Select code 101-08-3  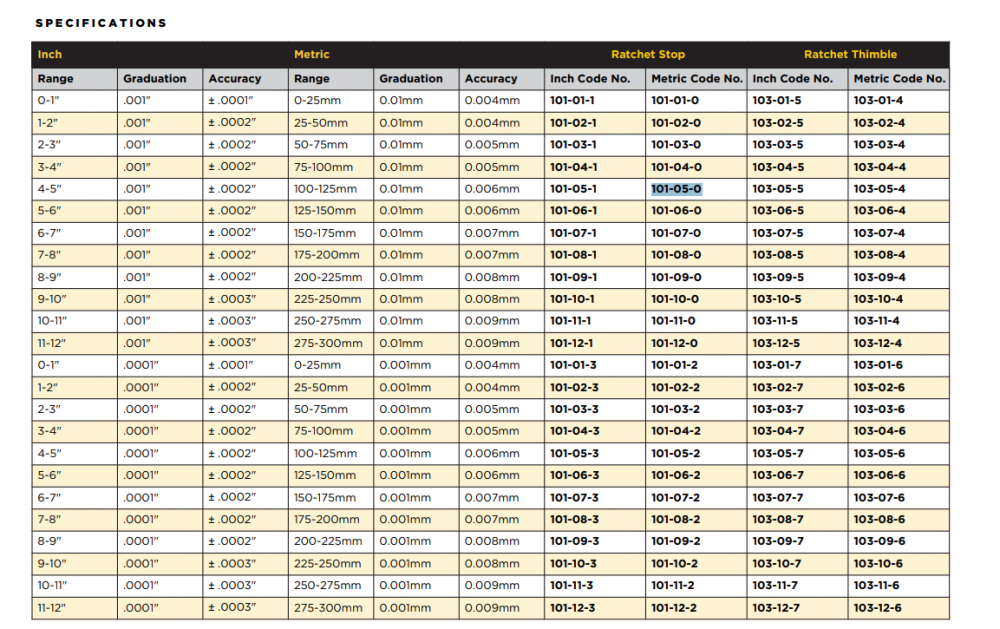click(x=575, y=519)
